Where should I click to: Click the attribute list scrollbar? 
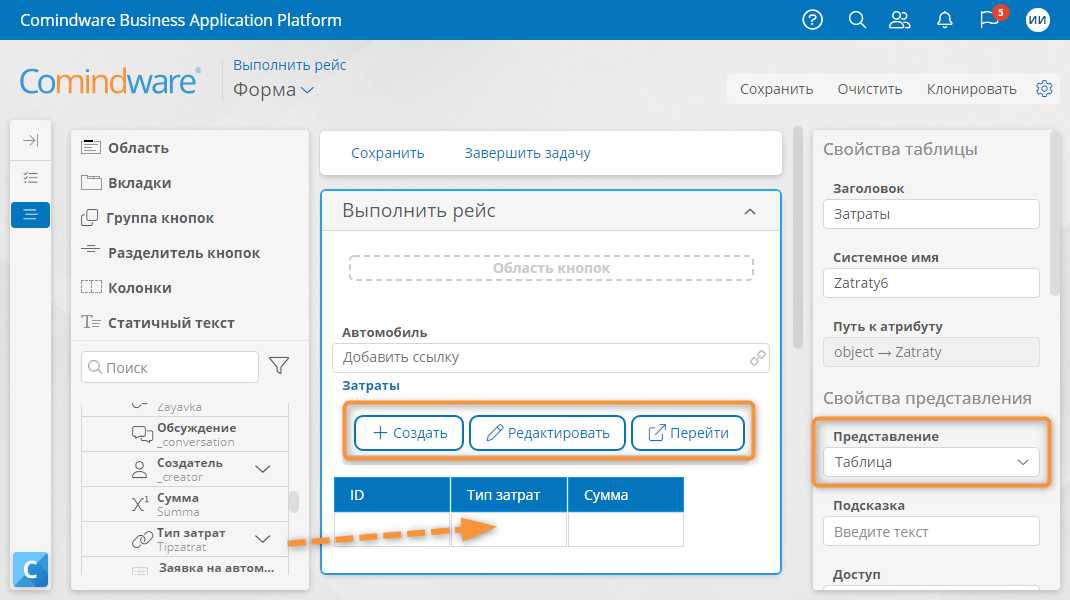click(x=293, y=502)
